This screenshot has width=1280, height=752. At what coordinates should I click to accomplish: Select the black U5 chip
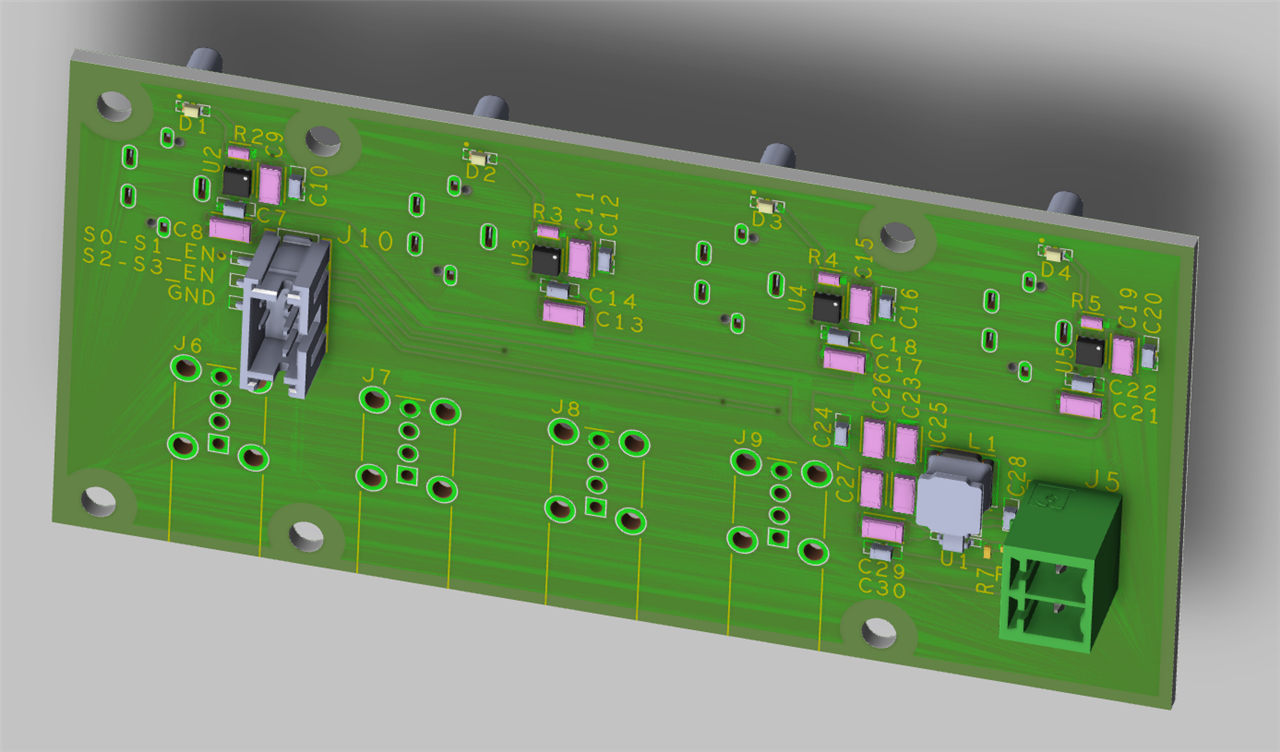1089,351
